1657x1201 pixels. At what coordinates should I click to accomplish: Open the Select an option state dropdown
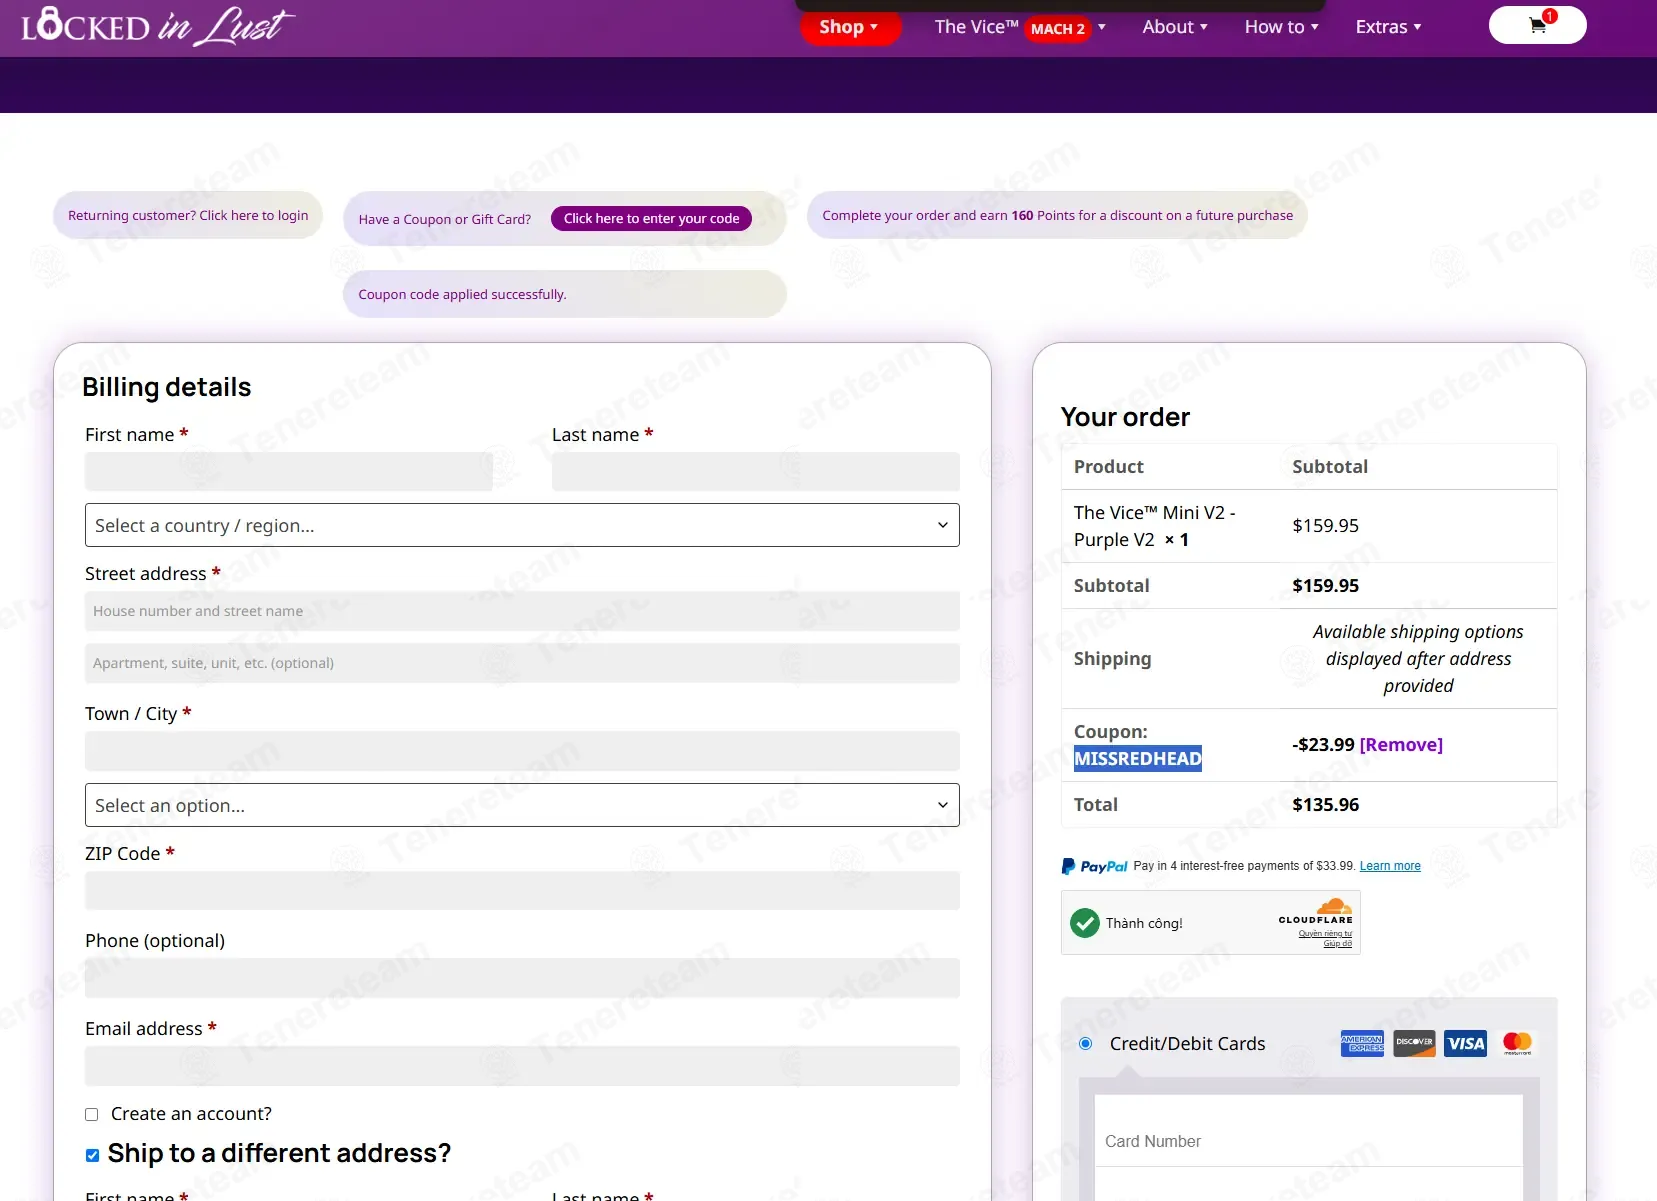tap(522, 805)
